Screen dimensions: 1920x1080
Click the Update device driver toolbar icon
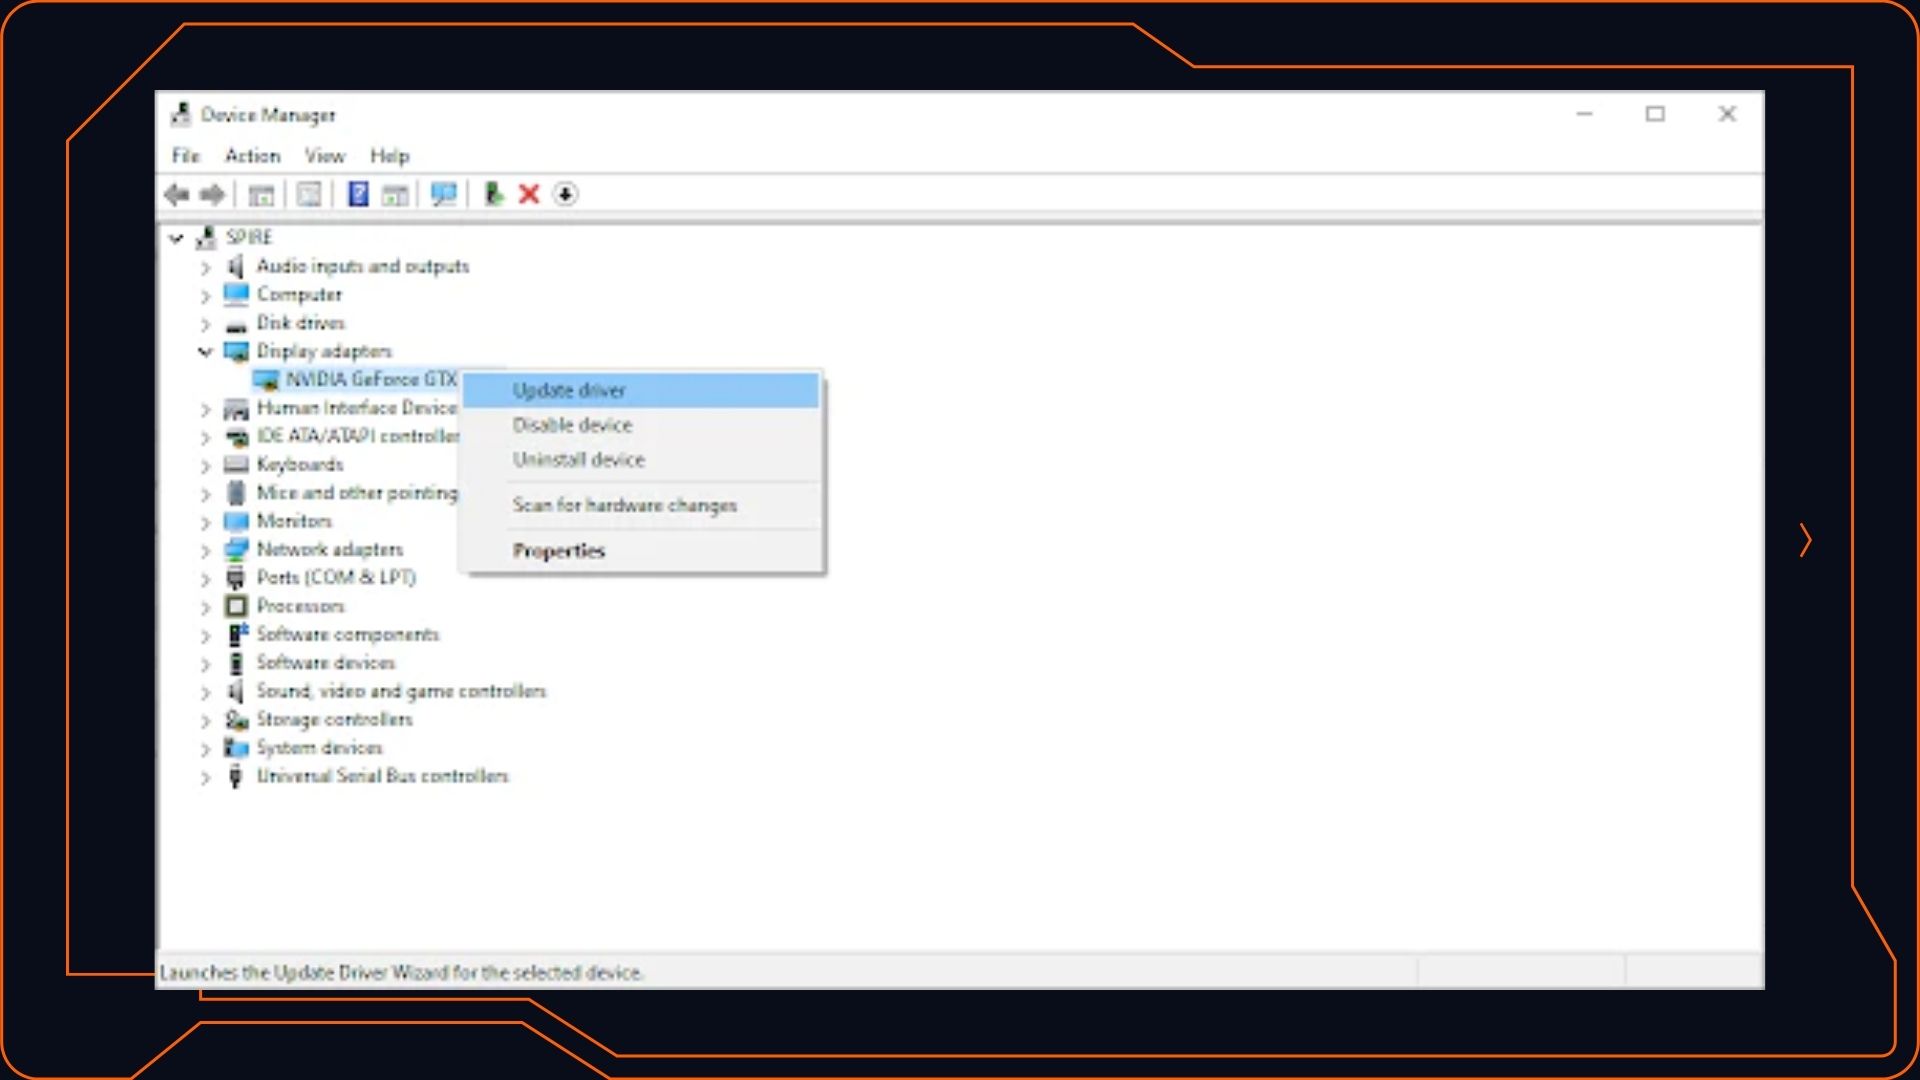[493, 194]
